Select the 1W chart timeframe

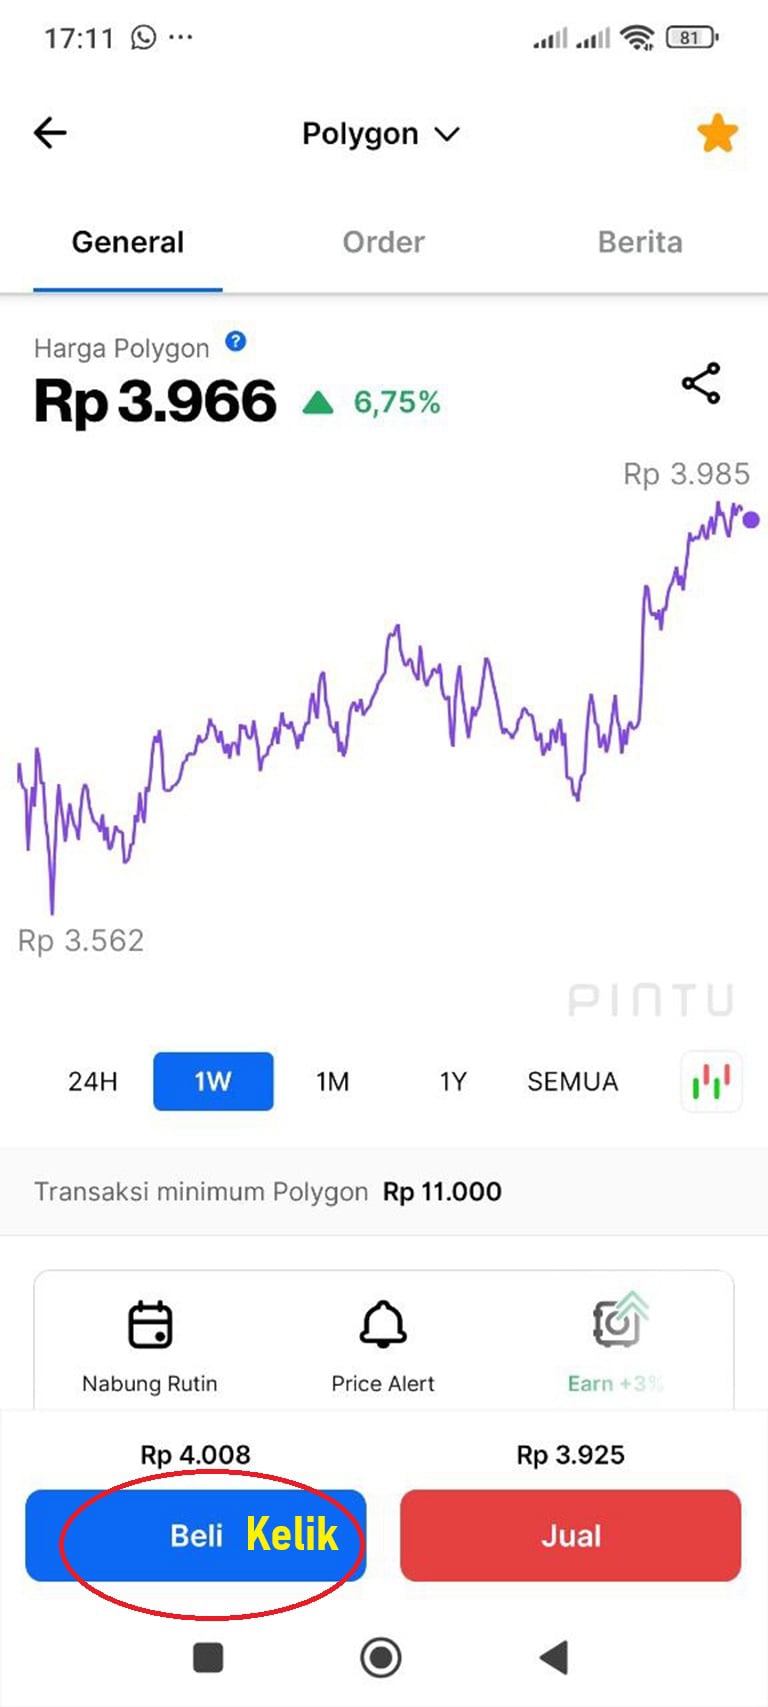tap(213, 1081)
